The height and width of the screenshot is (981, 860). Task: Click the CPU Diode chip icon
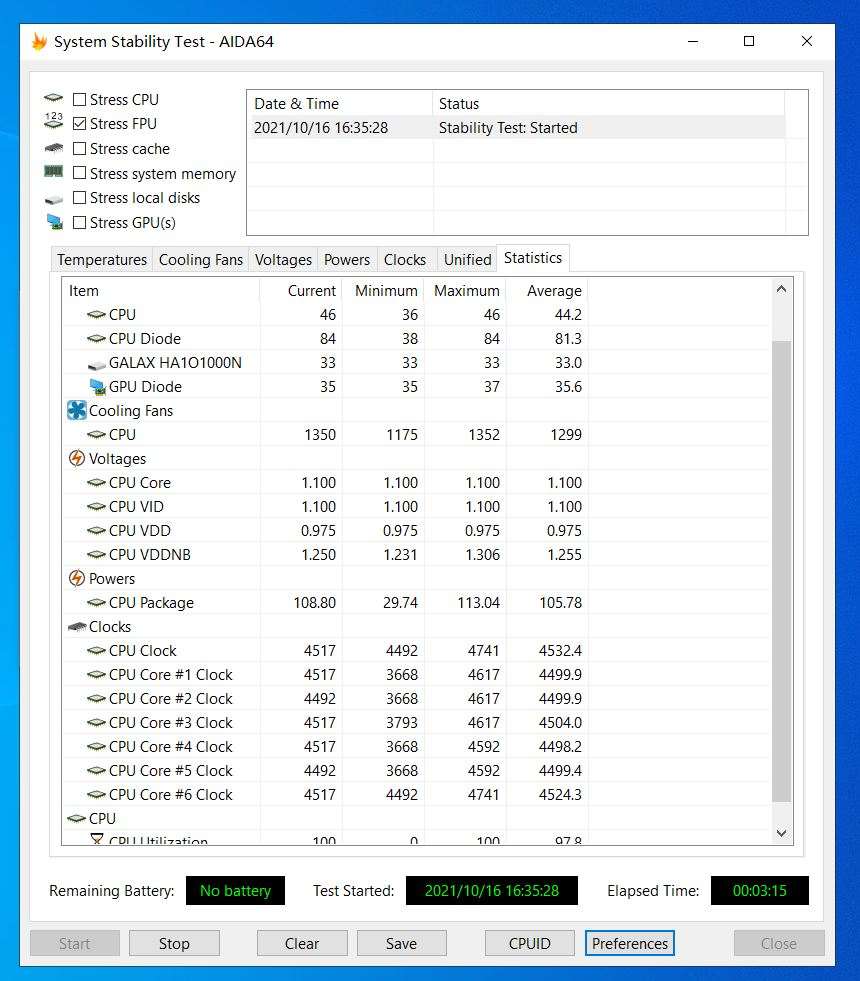[x=96, y=338]
